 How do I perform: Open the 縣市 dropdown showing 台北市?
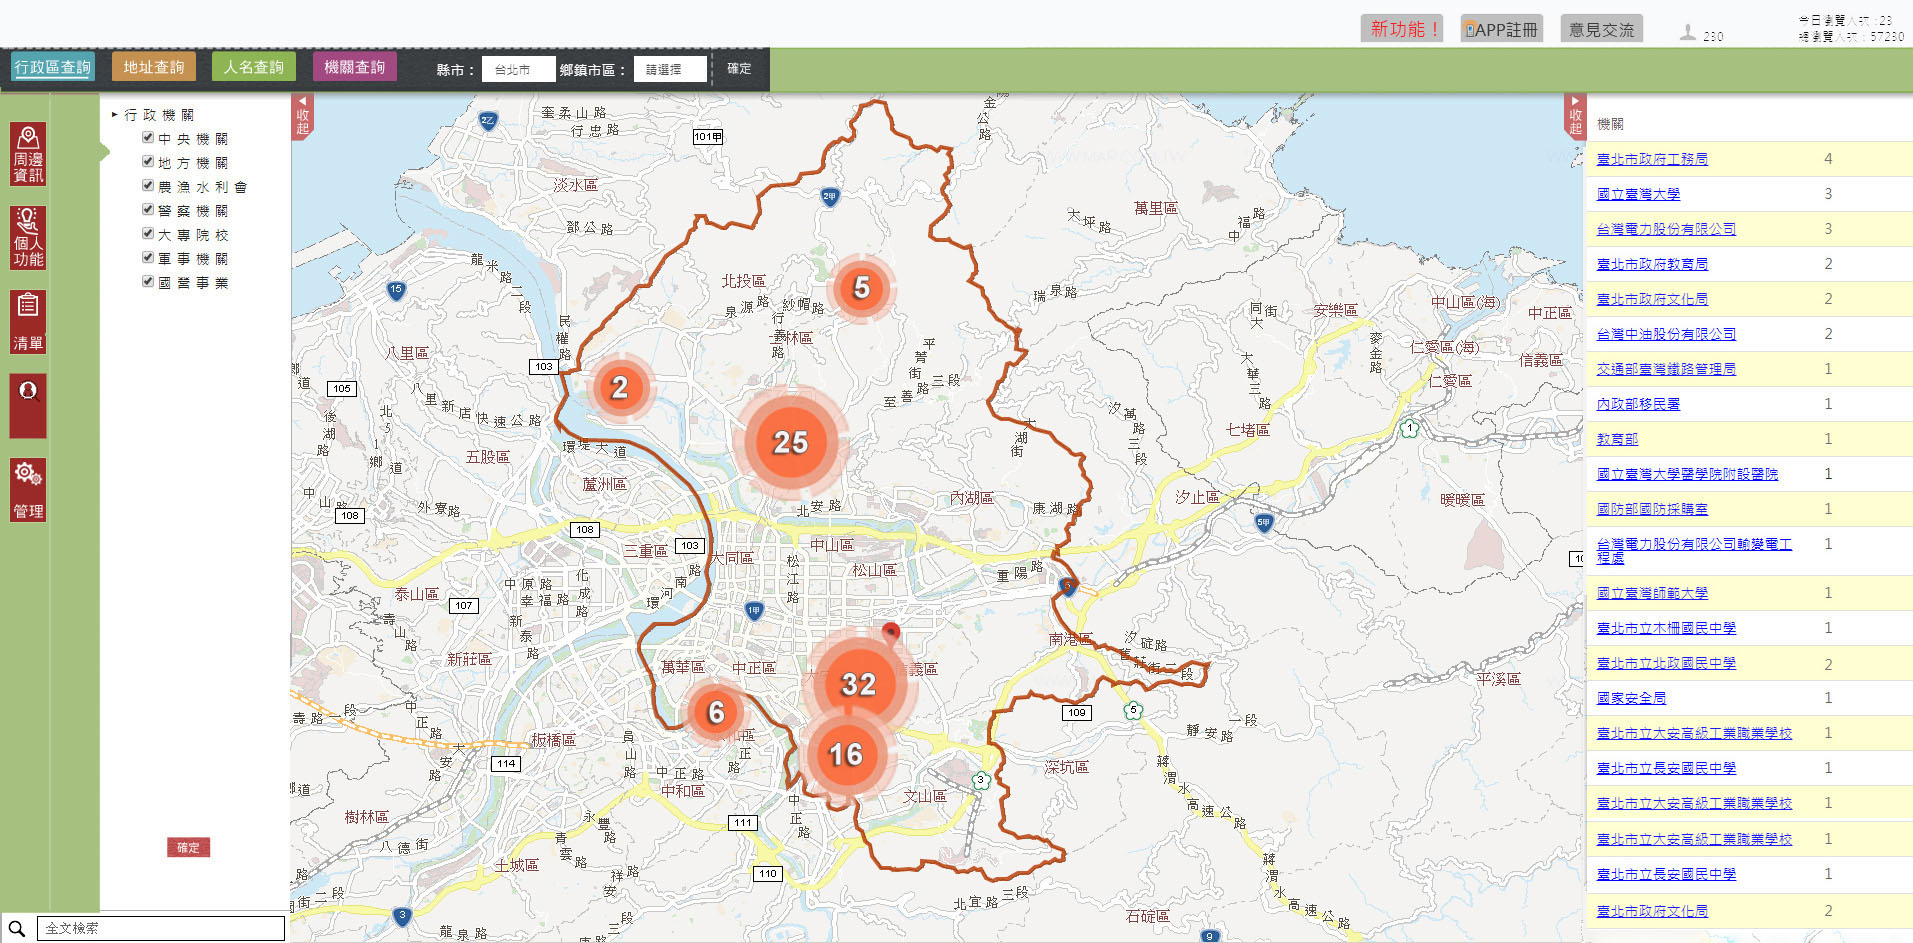tap(518, 69)
